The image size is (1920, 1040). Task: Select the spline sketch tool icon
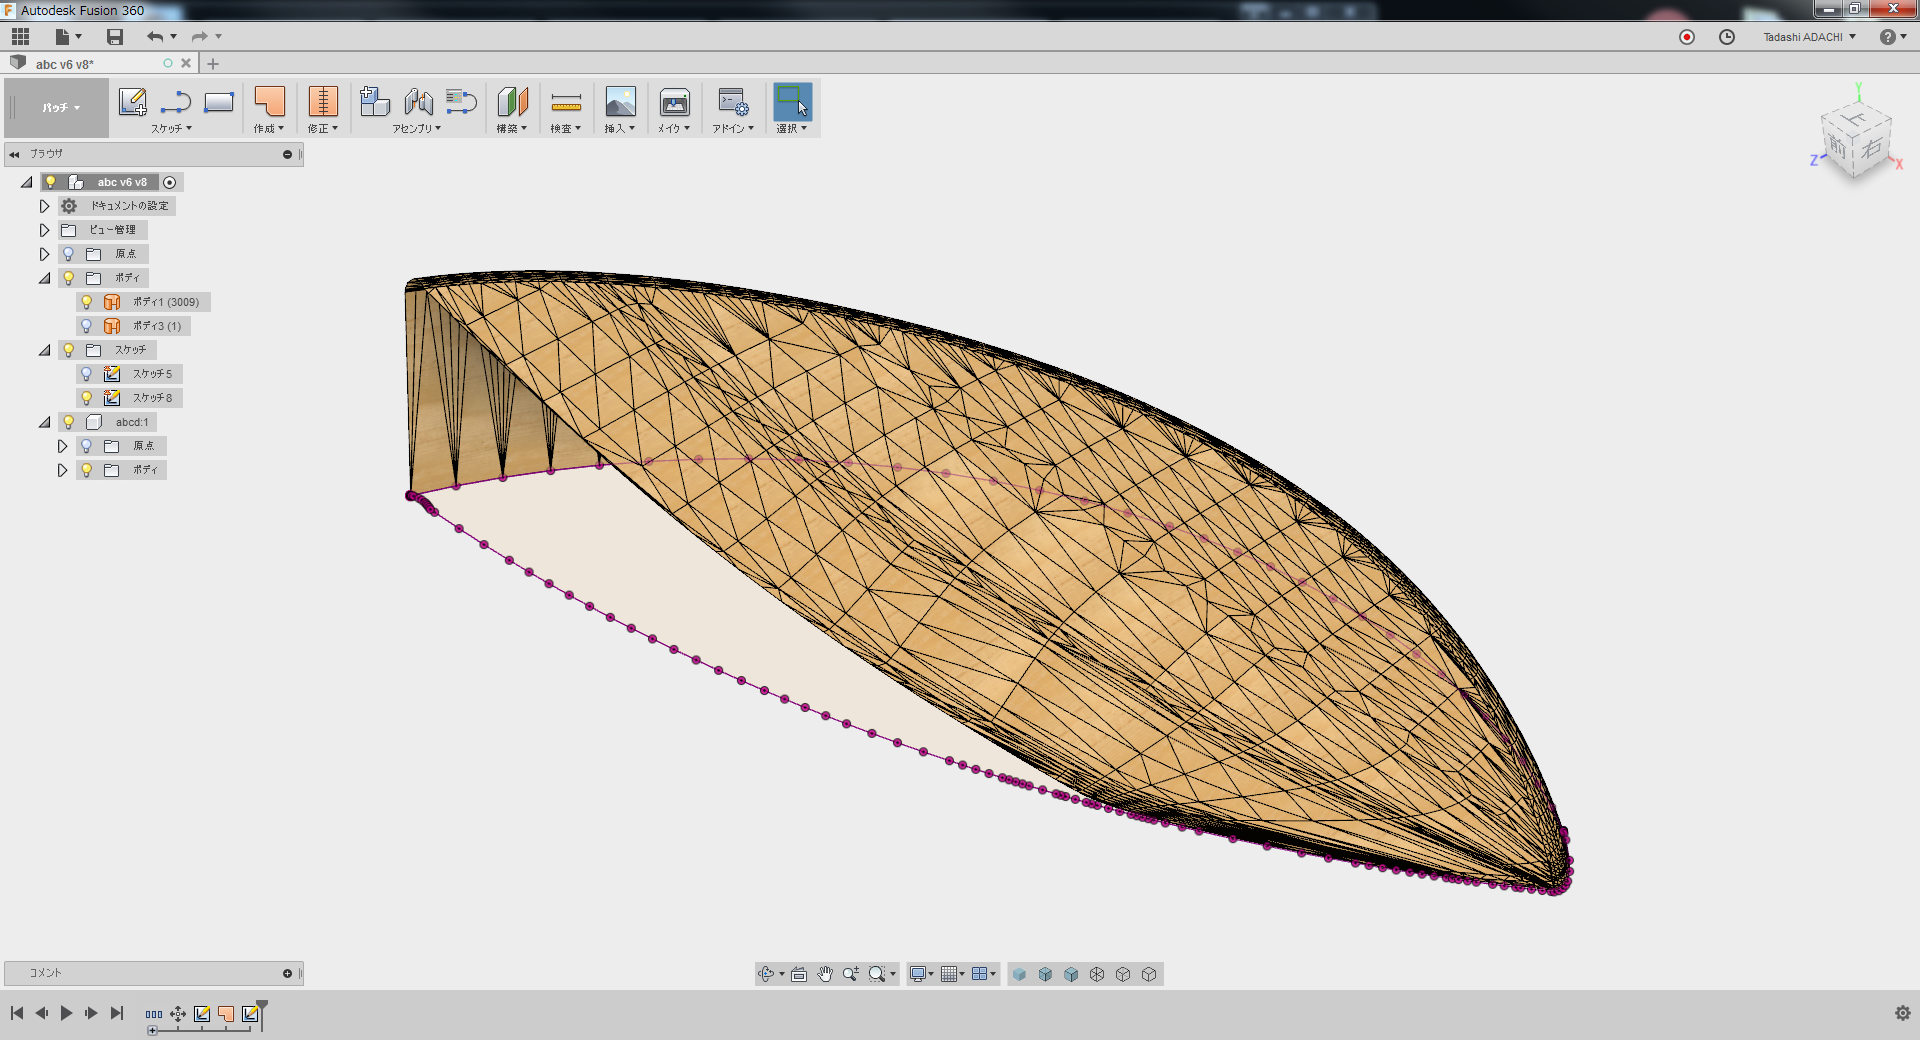176,102
